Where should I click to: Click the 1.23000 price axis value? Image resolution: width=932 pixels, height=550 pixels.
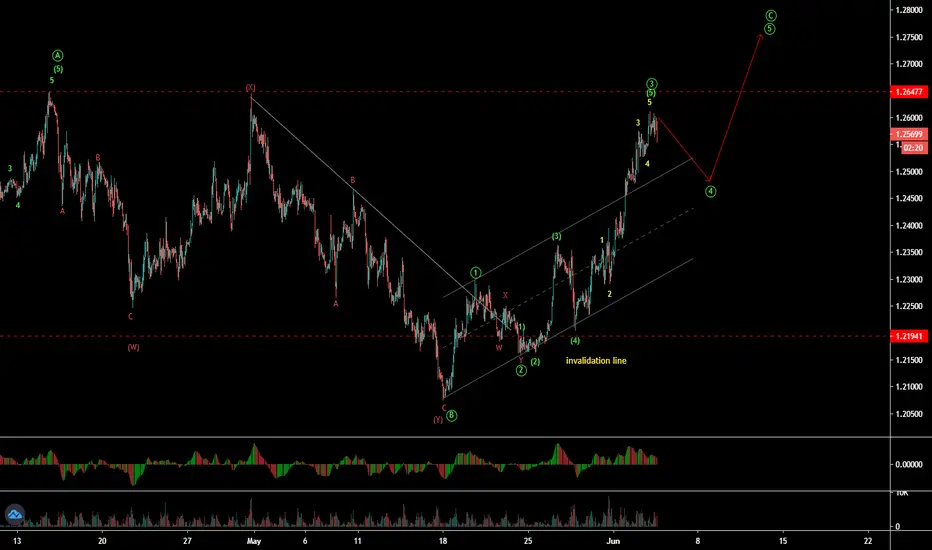point(909,279)
